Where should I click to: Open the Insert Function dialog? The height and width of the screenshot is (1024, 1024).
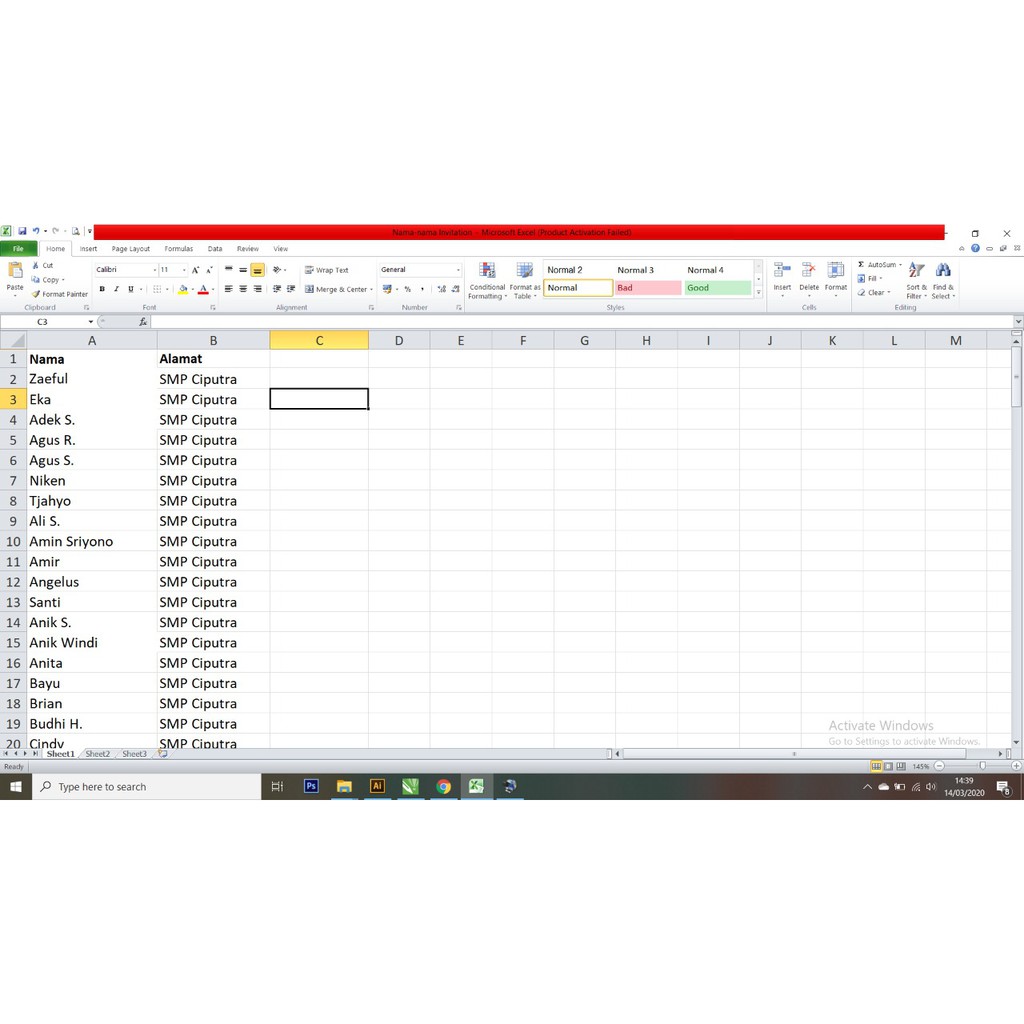point(143,322)
